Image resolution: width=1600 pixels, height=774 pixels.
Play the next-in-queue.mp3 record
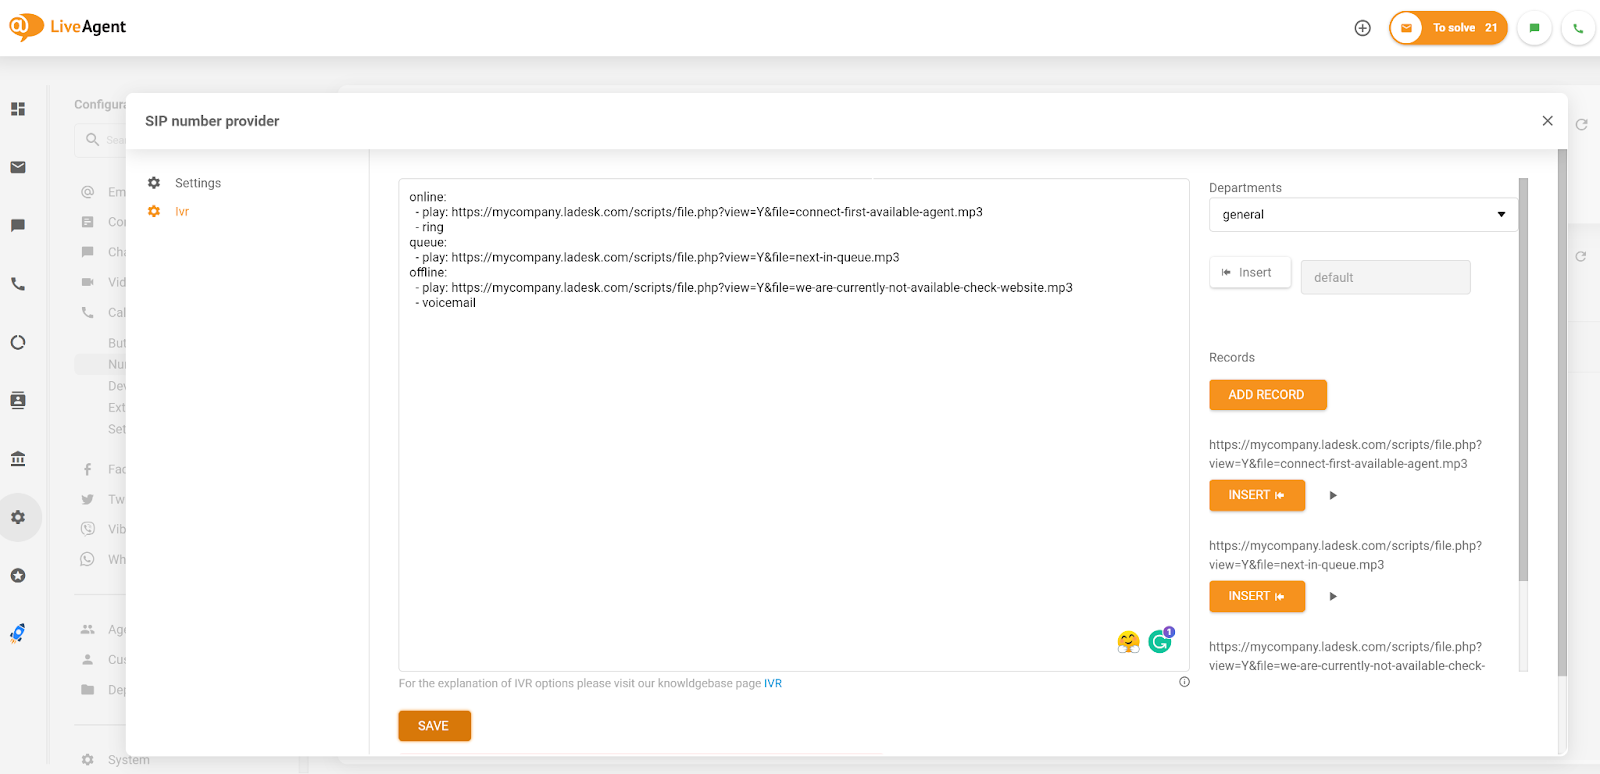click(x=1332, y=597)
